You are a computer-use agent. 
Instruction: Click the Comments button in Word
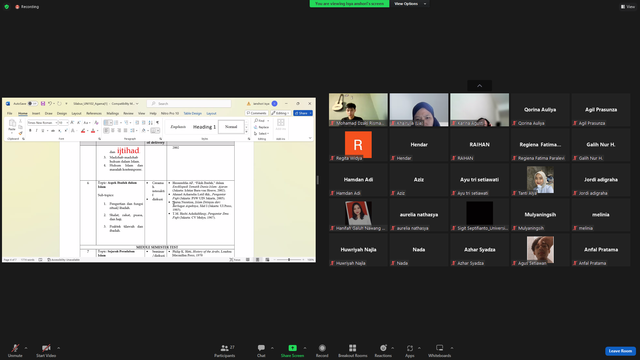(x=256, y=113)
